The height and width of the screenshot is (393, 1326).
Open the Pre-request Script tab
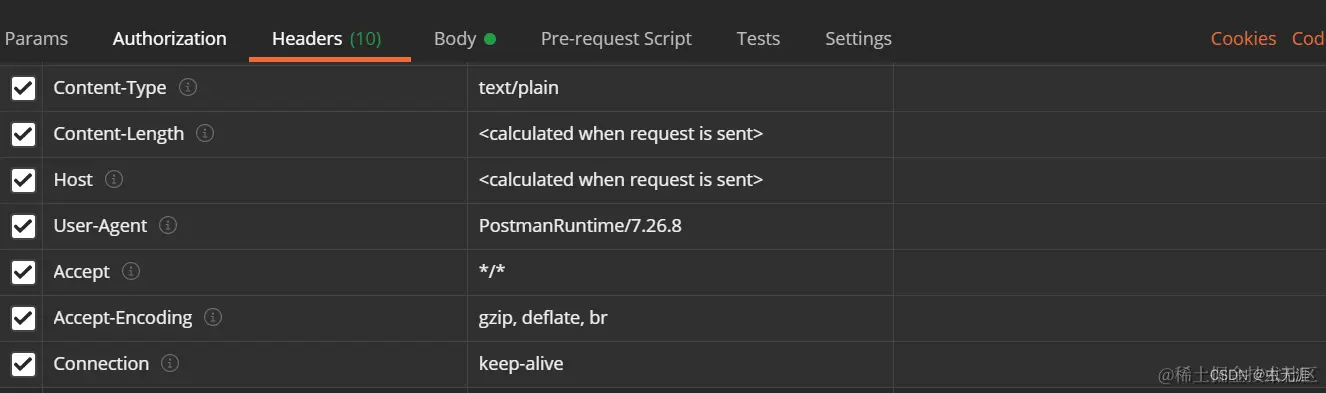[x=616, y=38]
